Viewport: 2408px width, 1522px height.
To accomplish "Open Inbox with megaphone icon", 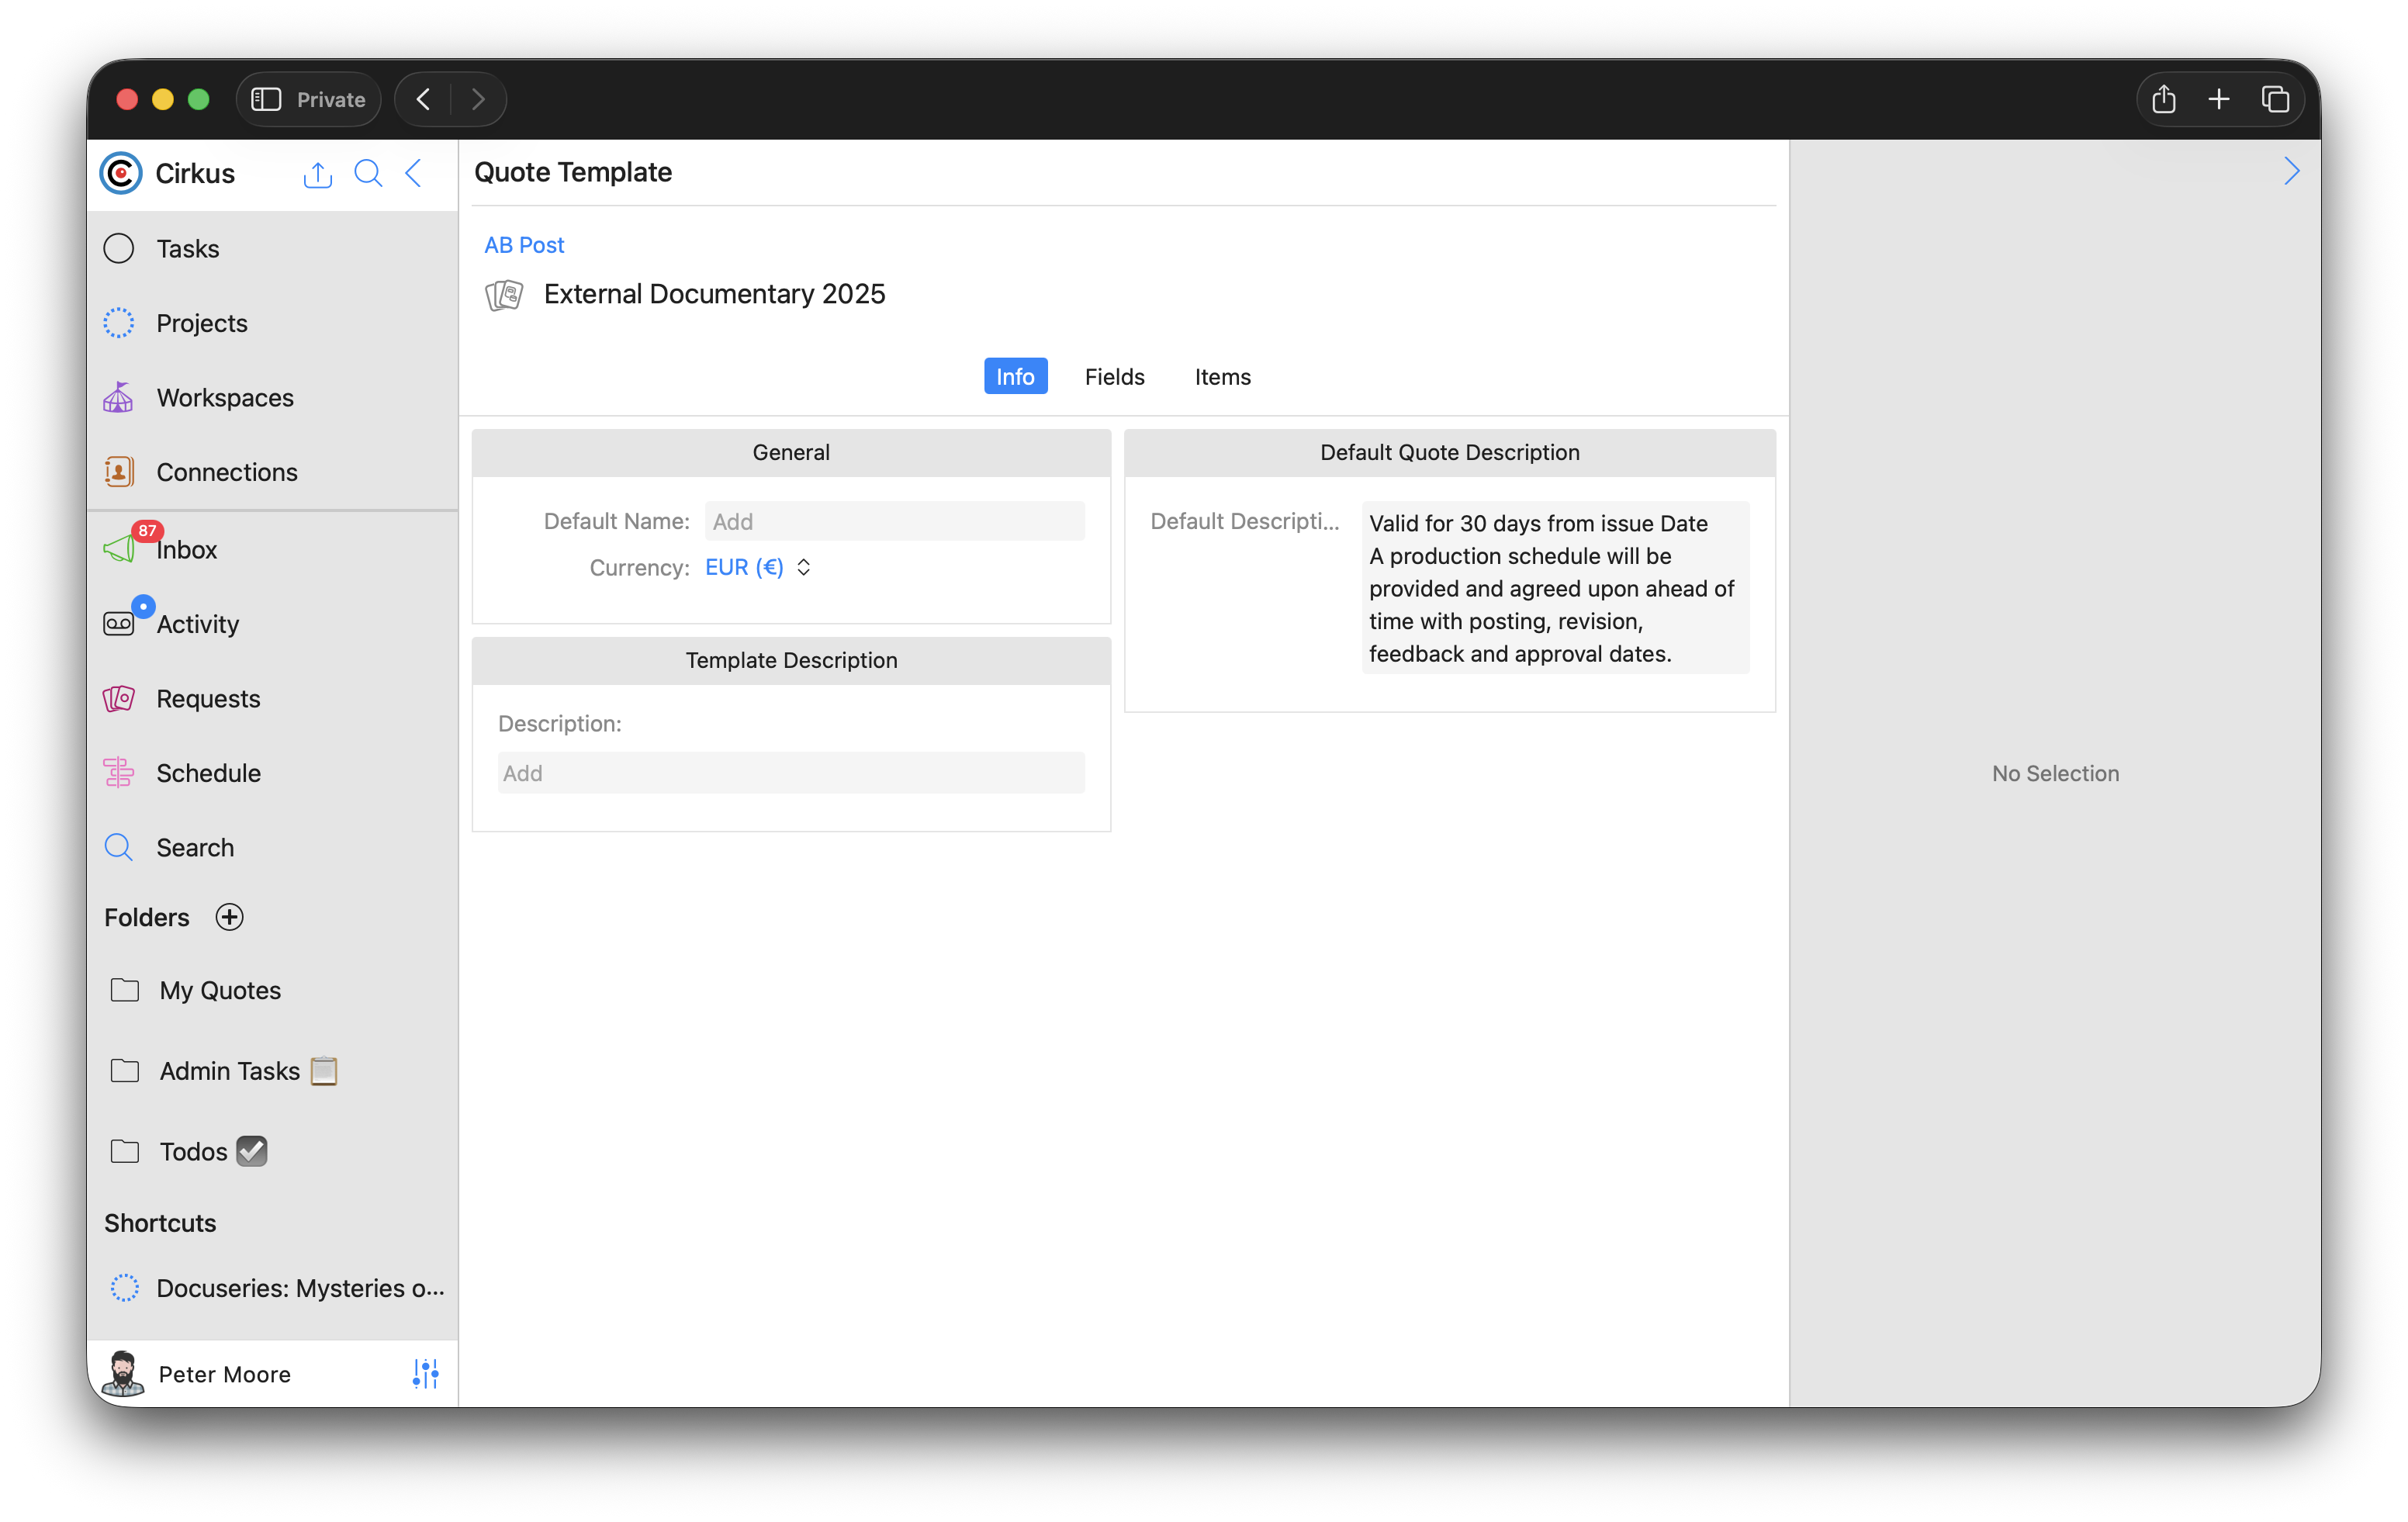I will [119, 549].
